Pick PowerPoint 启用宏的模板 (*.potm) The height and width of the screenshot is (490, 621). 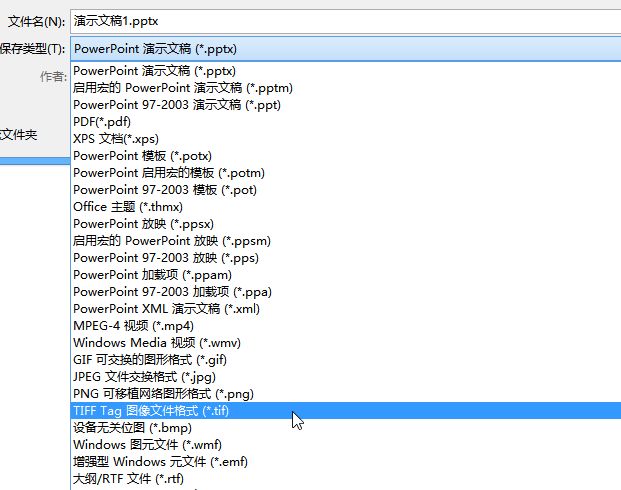click(345, 173)
